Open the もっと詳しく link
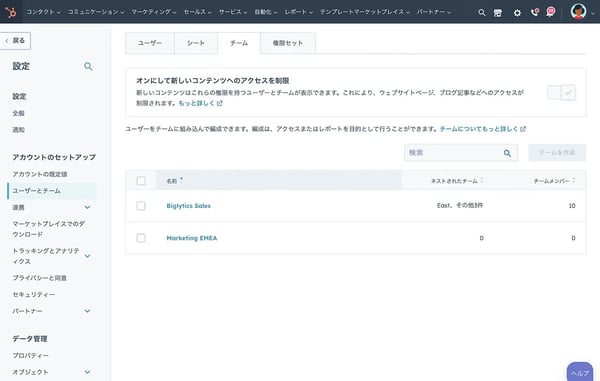Image resolution: width=600 pixels, height=381 pixels. [x=201, y=103]
